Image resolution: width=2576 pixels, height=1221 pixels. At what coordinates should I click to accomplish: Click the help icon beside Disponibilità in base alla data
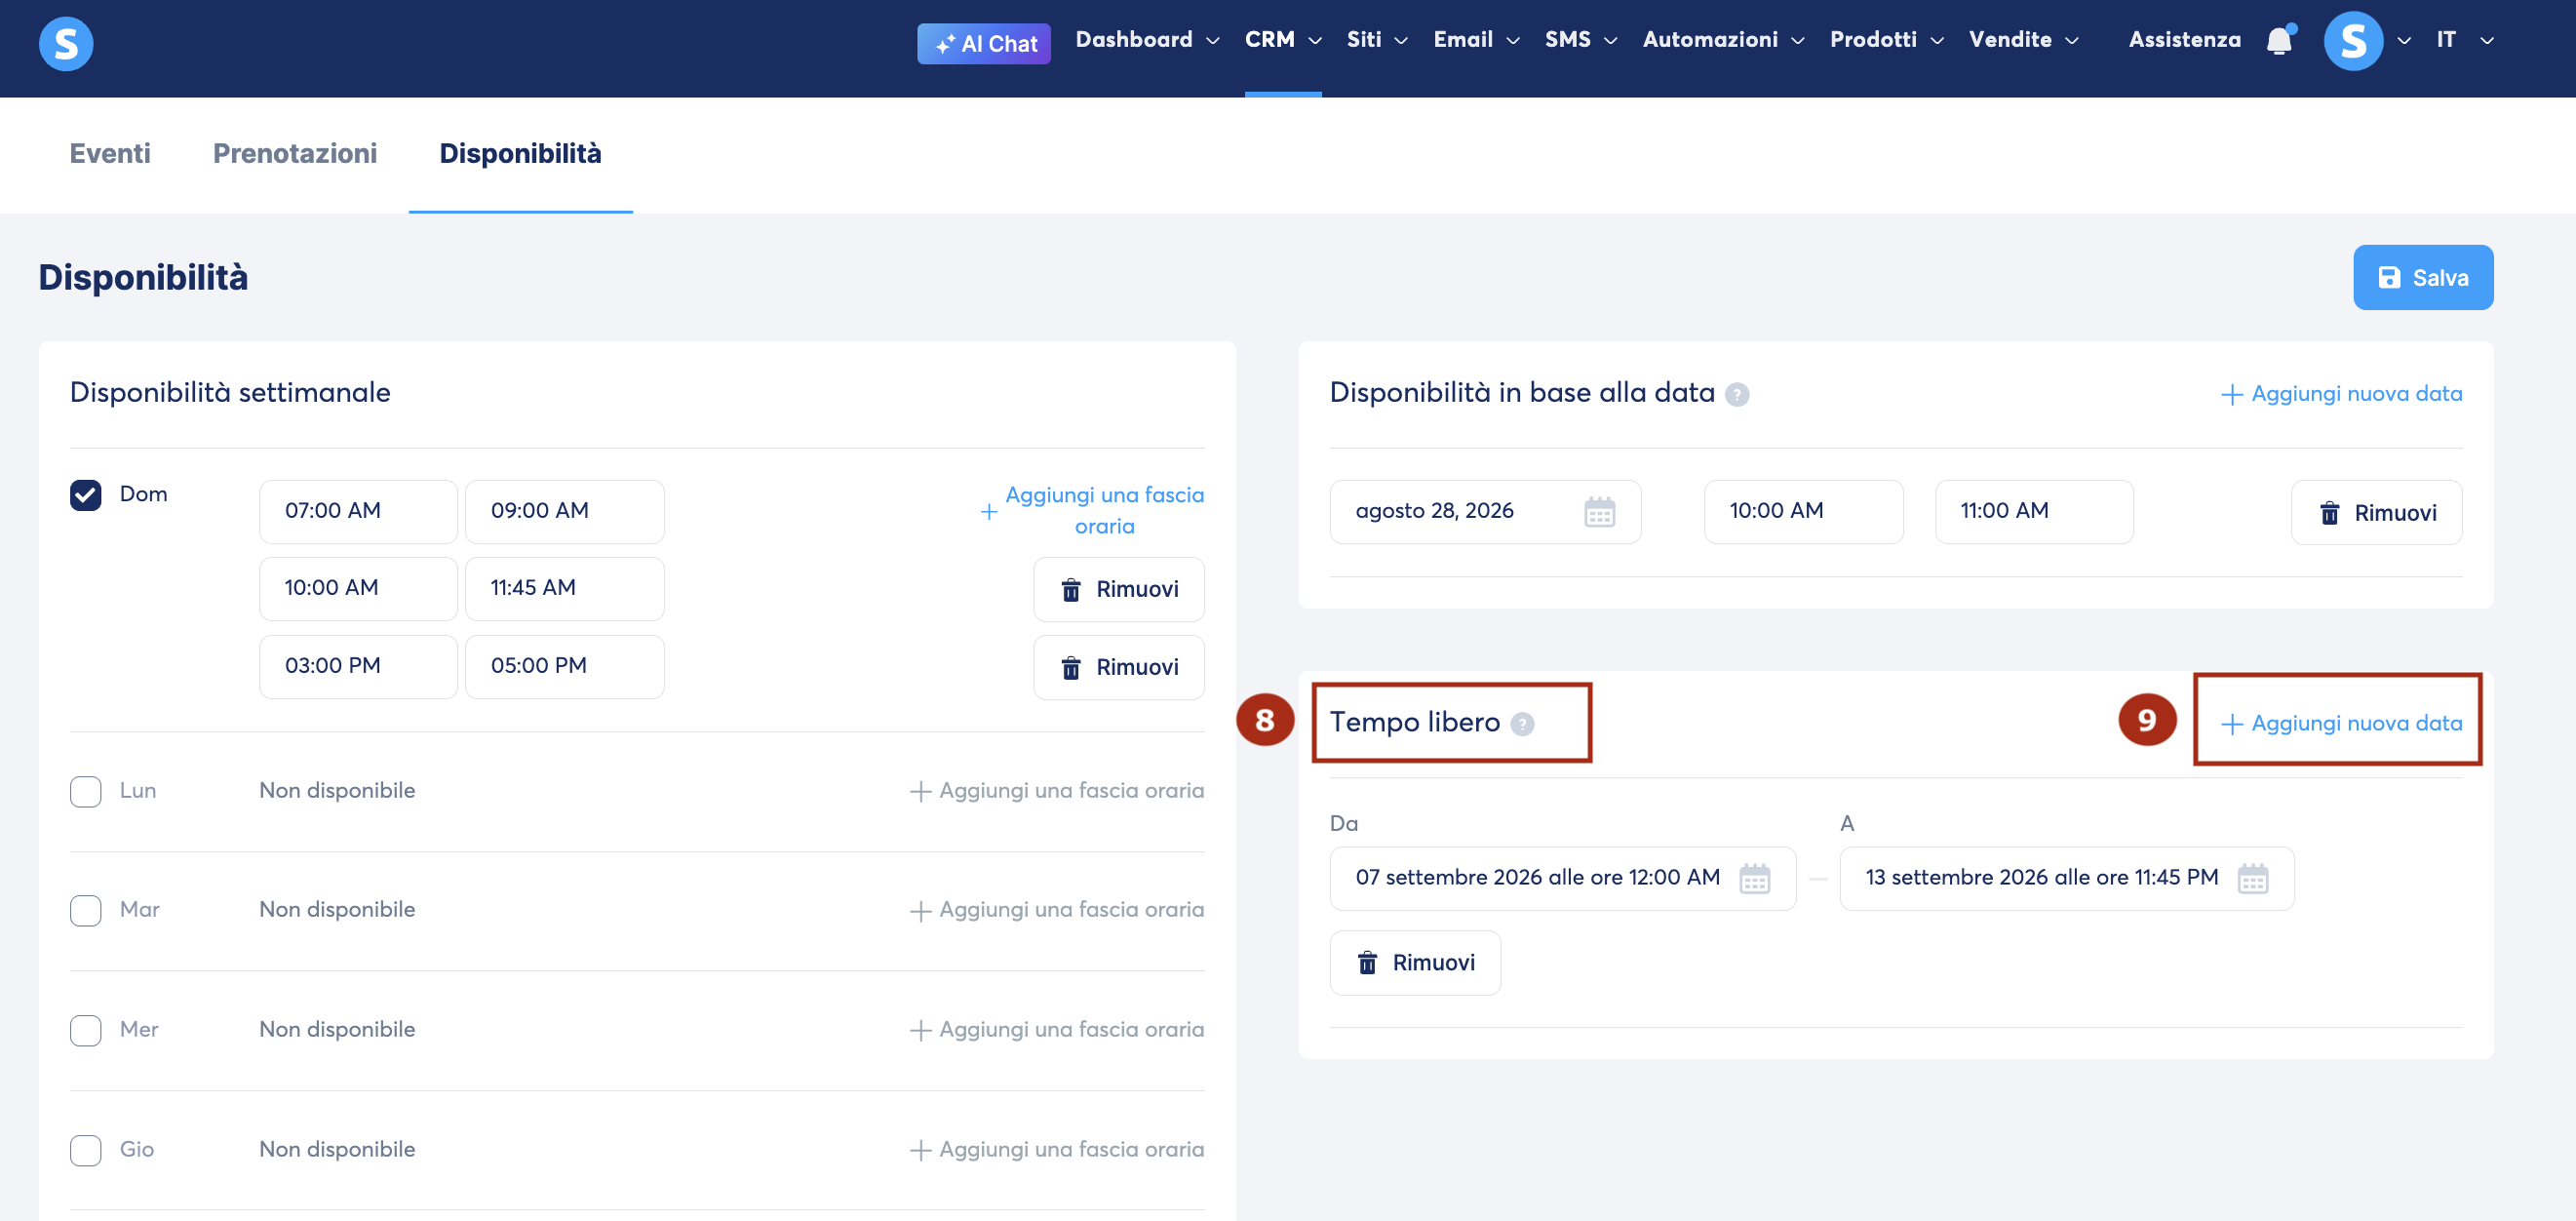[x=1737, y=394]
